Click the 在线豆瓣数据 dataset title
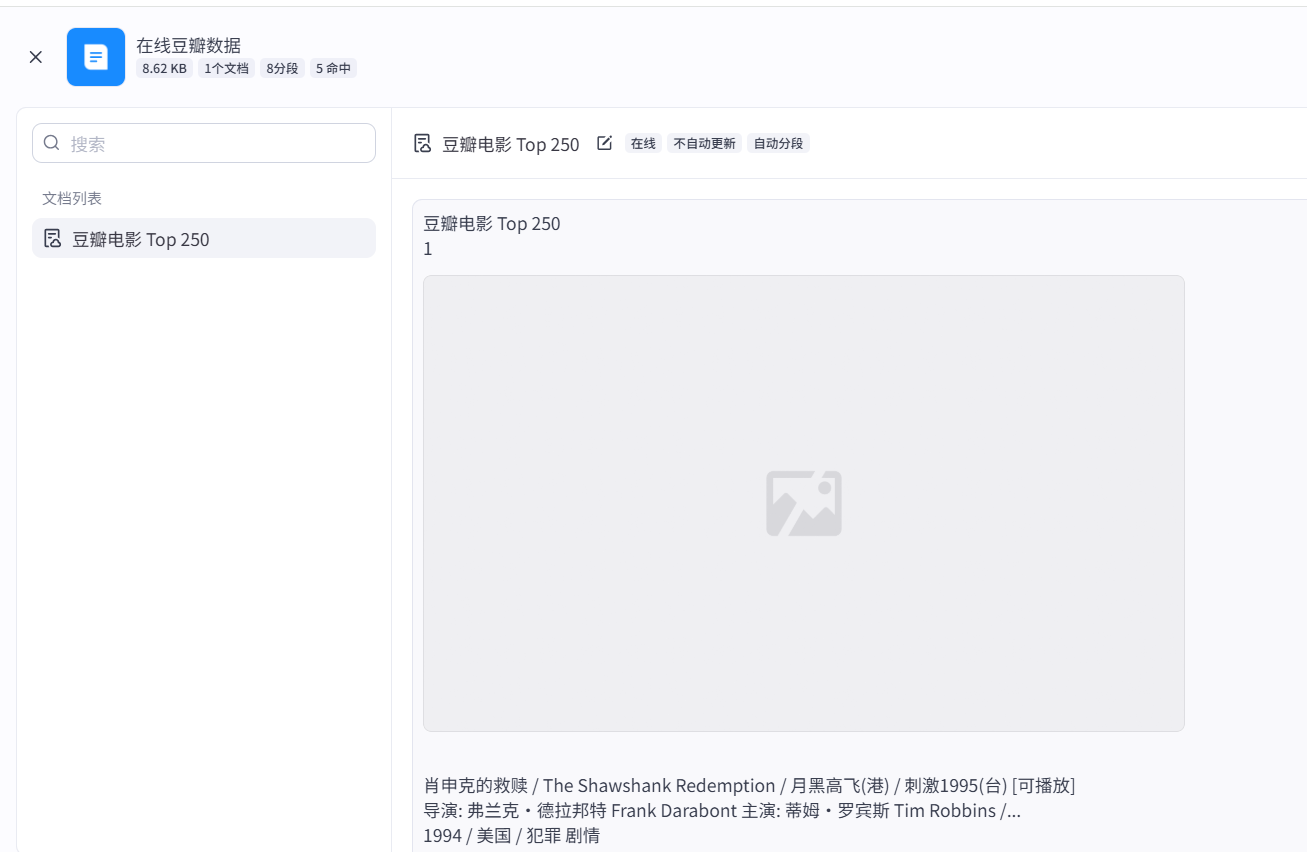The width and height of the screenshot is (1307, 852). pyautogui.click(x=188, y=45)
